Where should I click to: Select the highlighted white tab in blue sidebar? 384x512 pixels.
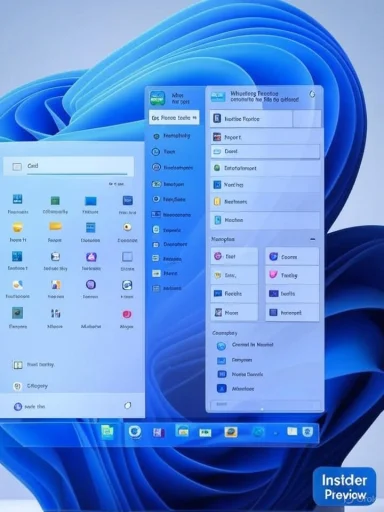tap(174, 118)
